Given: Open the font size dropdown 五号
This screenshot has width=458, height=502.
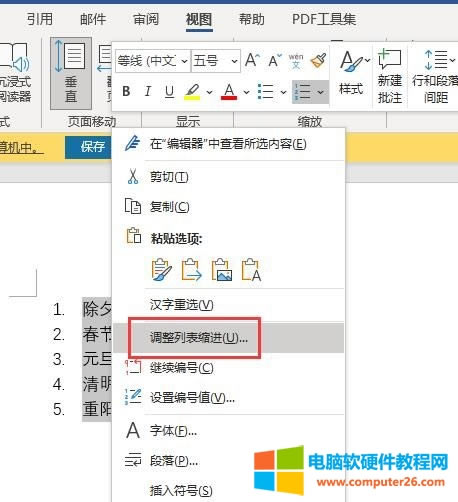Looking at the screenshot, I should click(216, 61).
